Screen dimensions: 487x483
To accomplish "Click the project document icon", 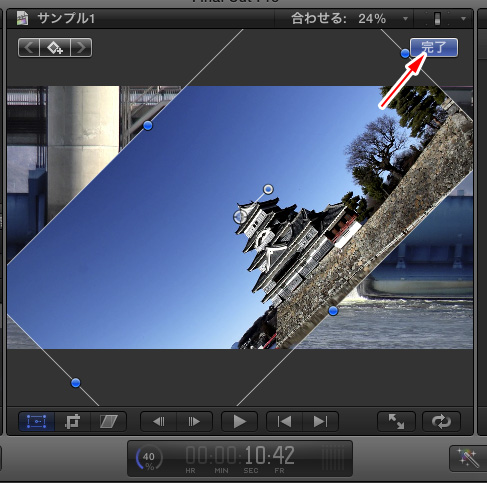I will click(x=22, y=18).
